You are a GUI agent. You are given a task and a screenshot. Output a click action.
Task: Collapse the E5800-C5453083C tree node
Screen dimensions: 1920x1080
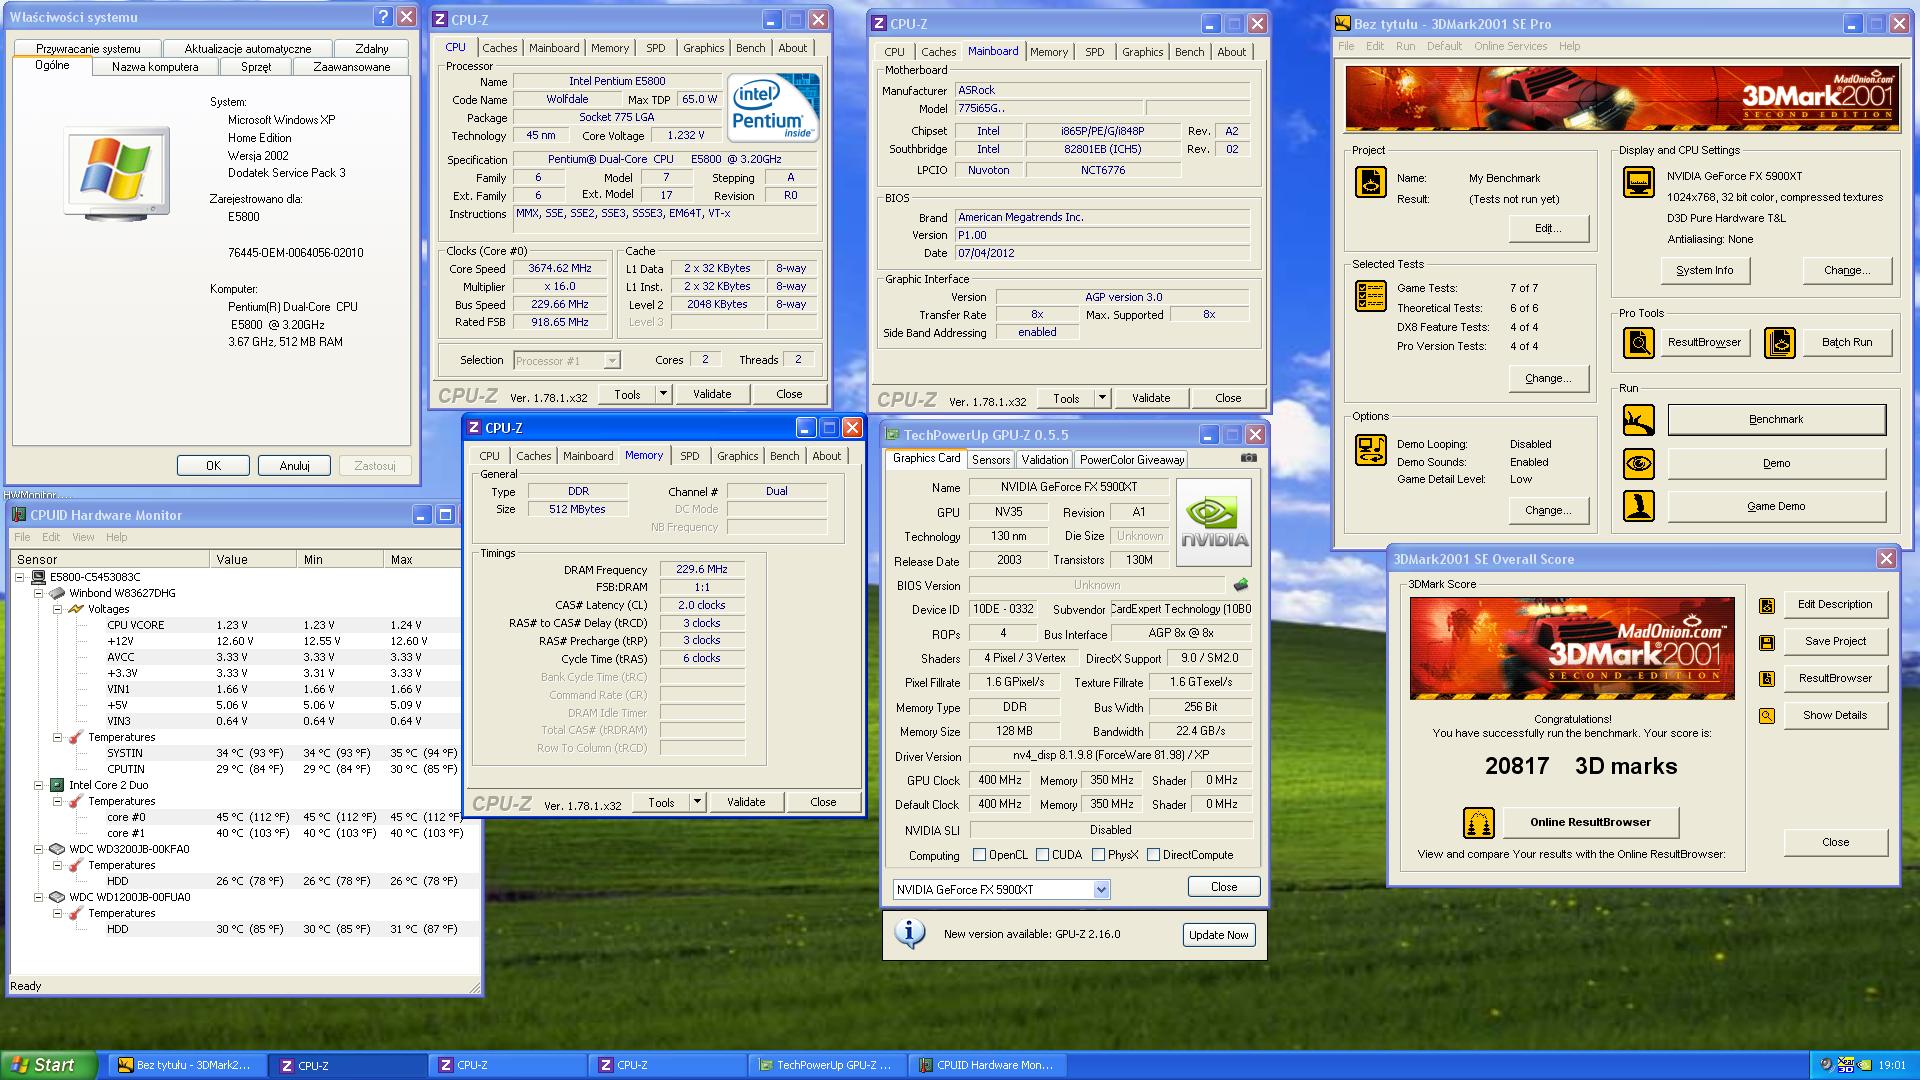pyautogui.click(x=21, y=577)
